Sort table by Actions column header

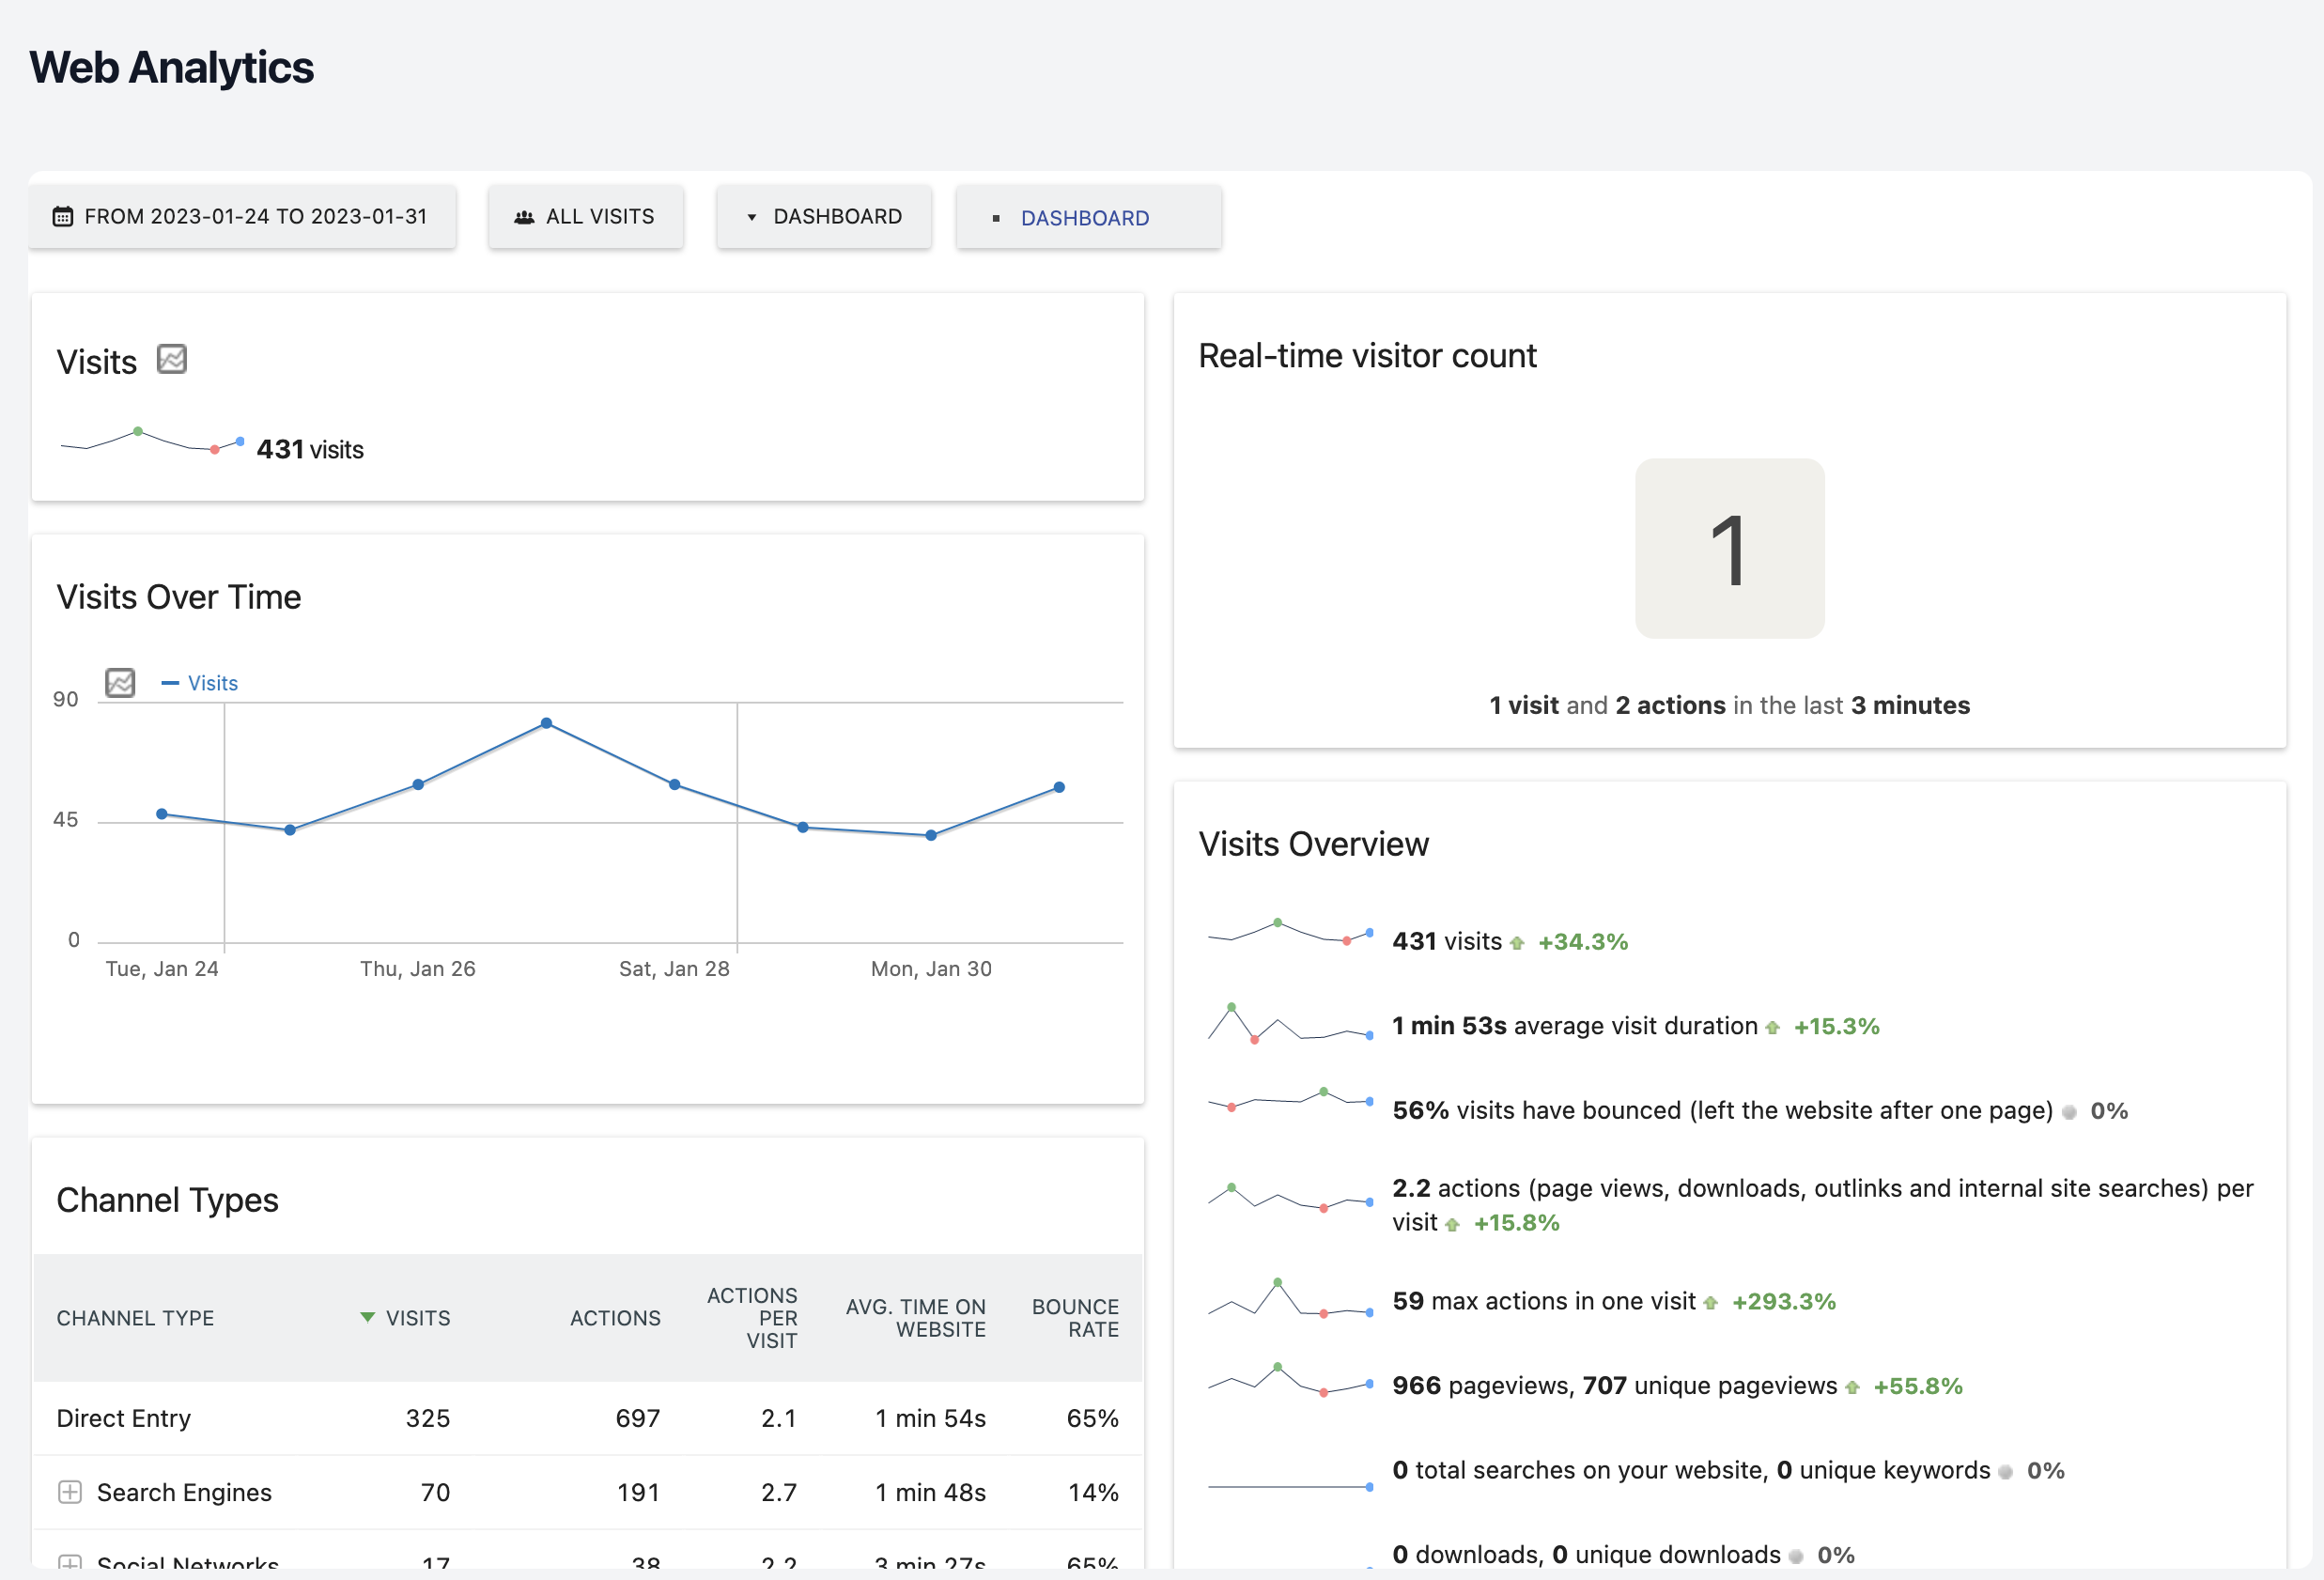615,1317
